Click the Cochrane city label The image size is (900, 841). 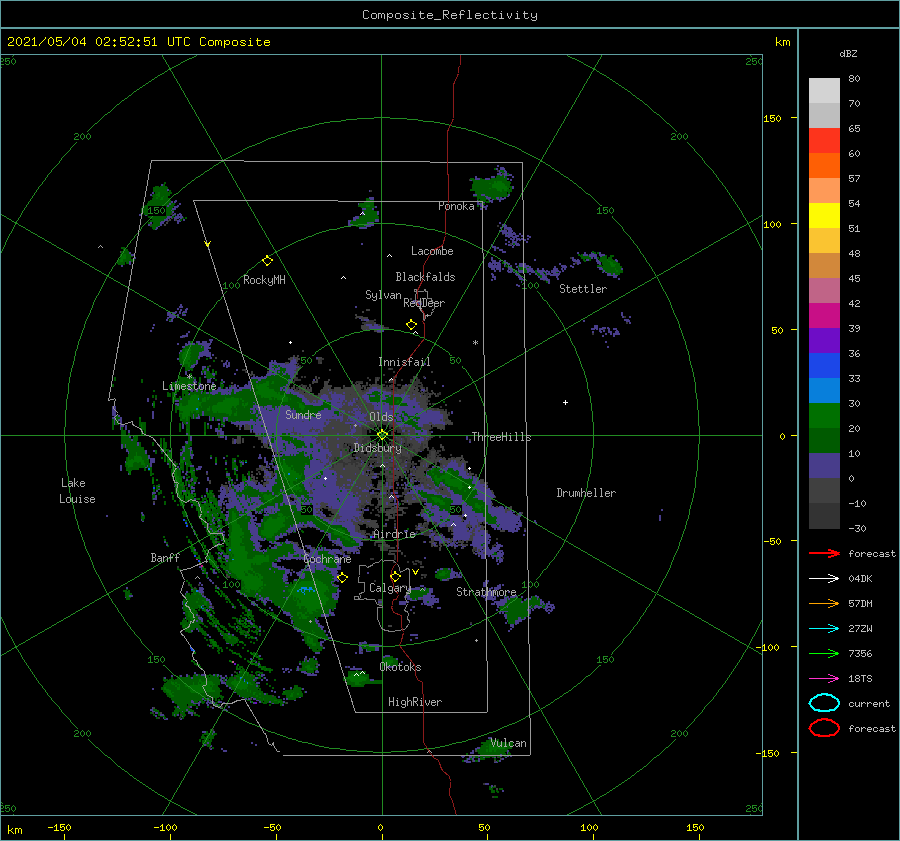pos(327,559)
